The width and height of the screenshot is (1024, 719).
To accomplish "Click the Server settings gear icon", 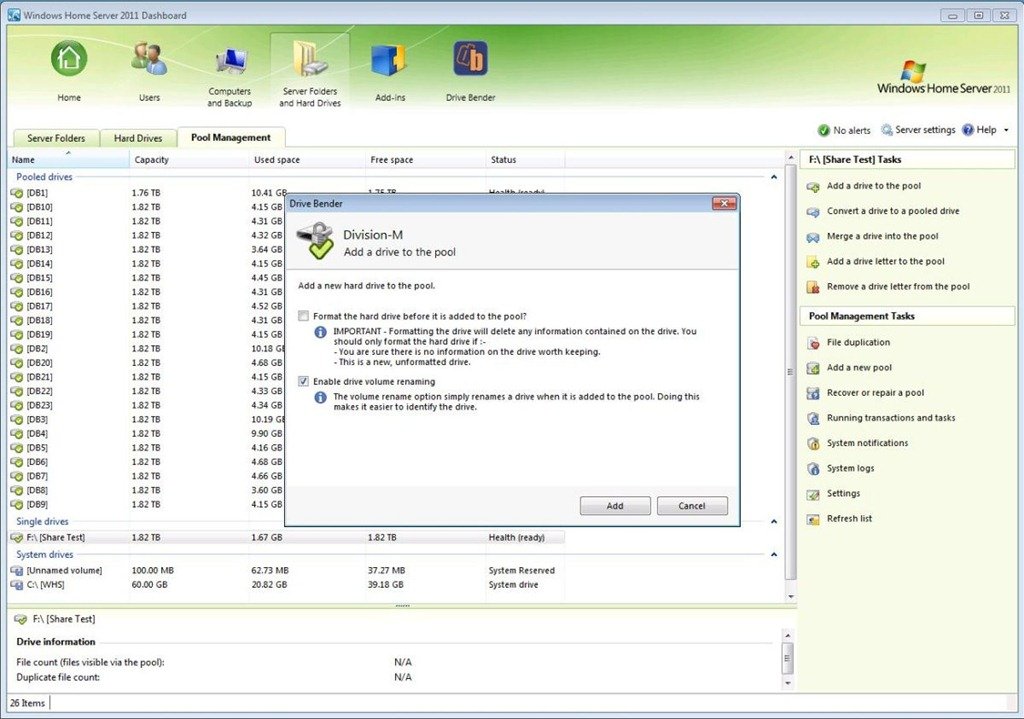I will tap(886, 130).
